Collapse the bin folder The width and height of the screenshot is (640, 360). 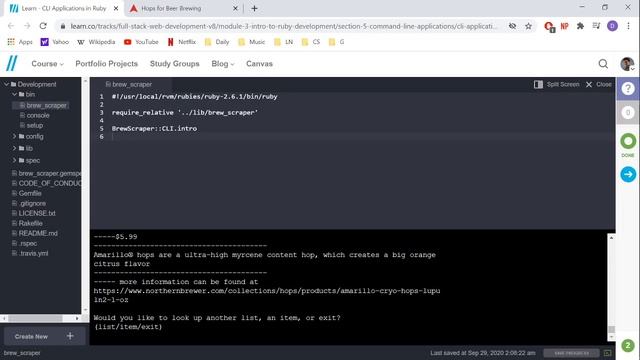point(15,94)
